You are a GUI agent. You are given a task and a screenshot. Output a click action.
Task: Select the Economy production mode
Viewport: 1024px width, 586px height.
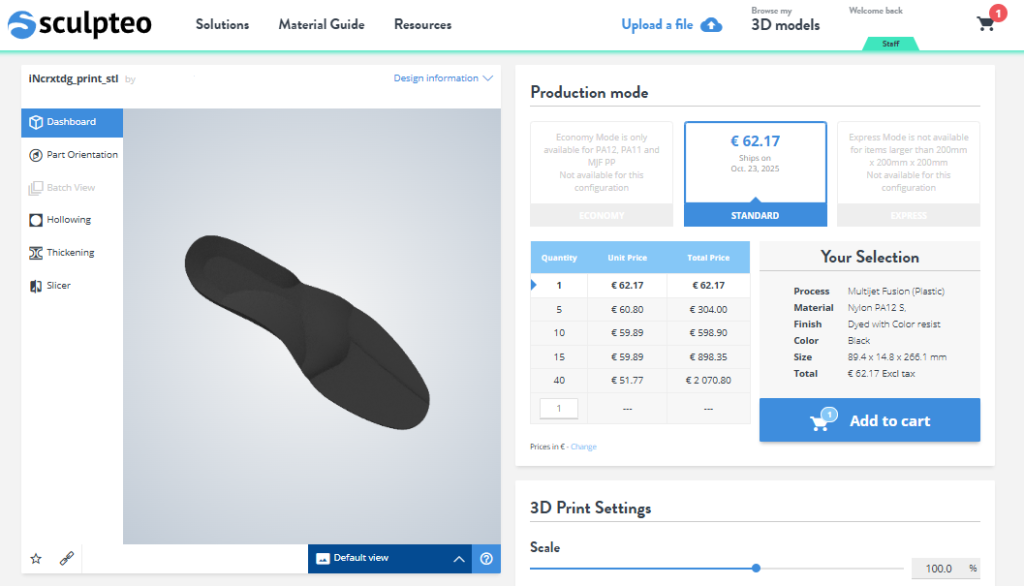[601, 174]
